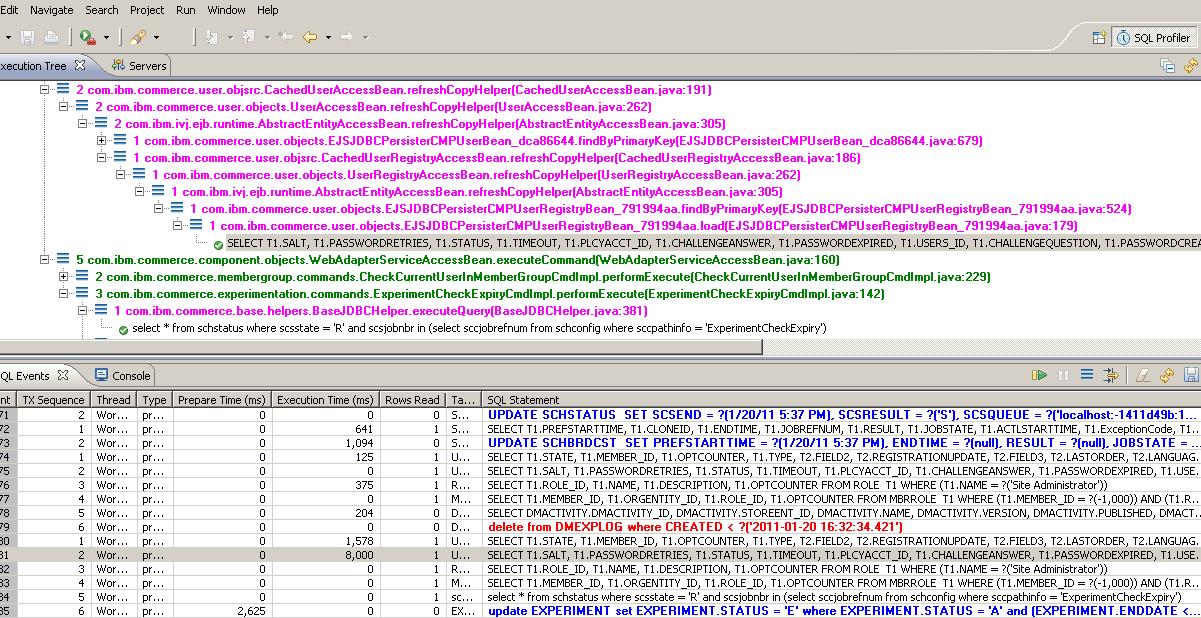This screenshot has width=1201, height=618.
Task: Sort by Rows Read column header
Action: [412, 399]
